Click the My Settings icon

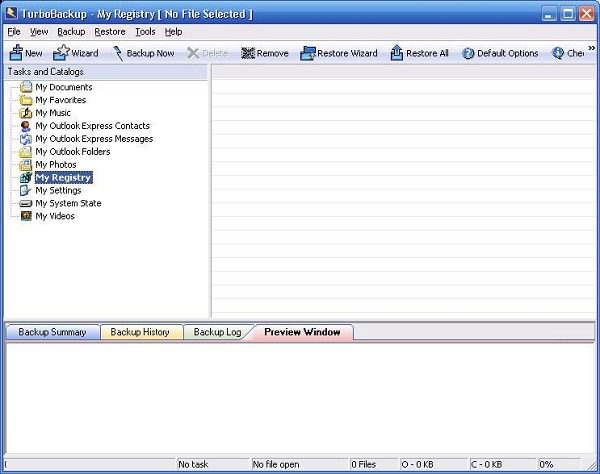(26, 190)
